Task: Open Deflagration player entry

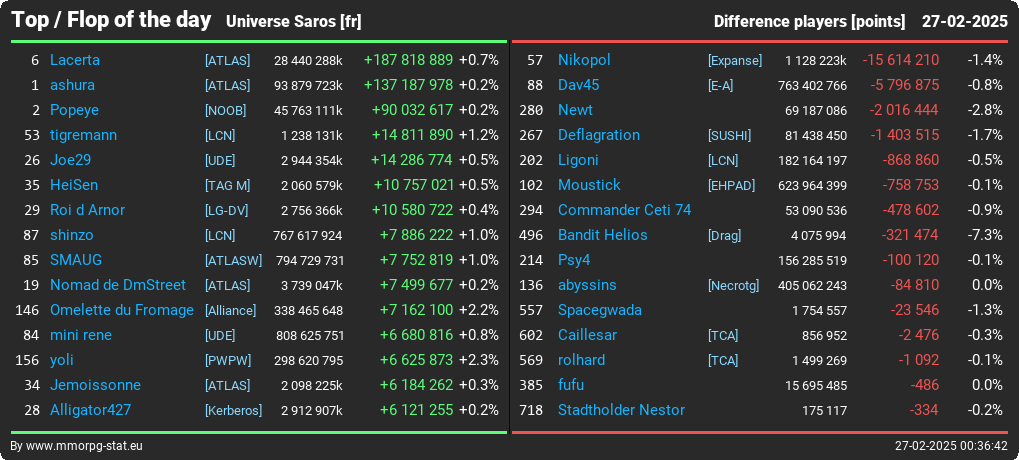Action: click(599, 135)
